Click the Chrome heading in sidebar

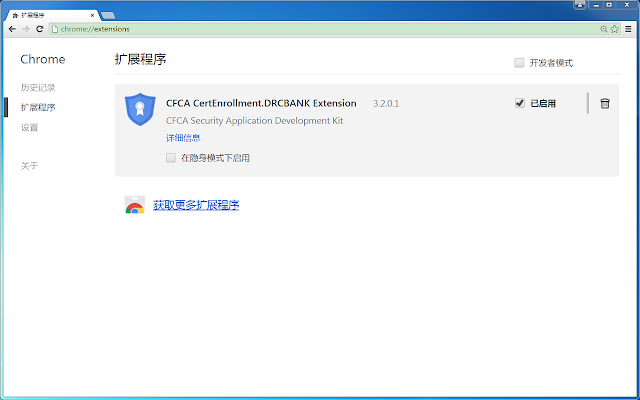click(43, 59)
